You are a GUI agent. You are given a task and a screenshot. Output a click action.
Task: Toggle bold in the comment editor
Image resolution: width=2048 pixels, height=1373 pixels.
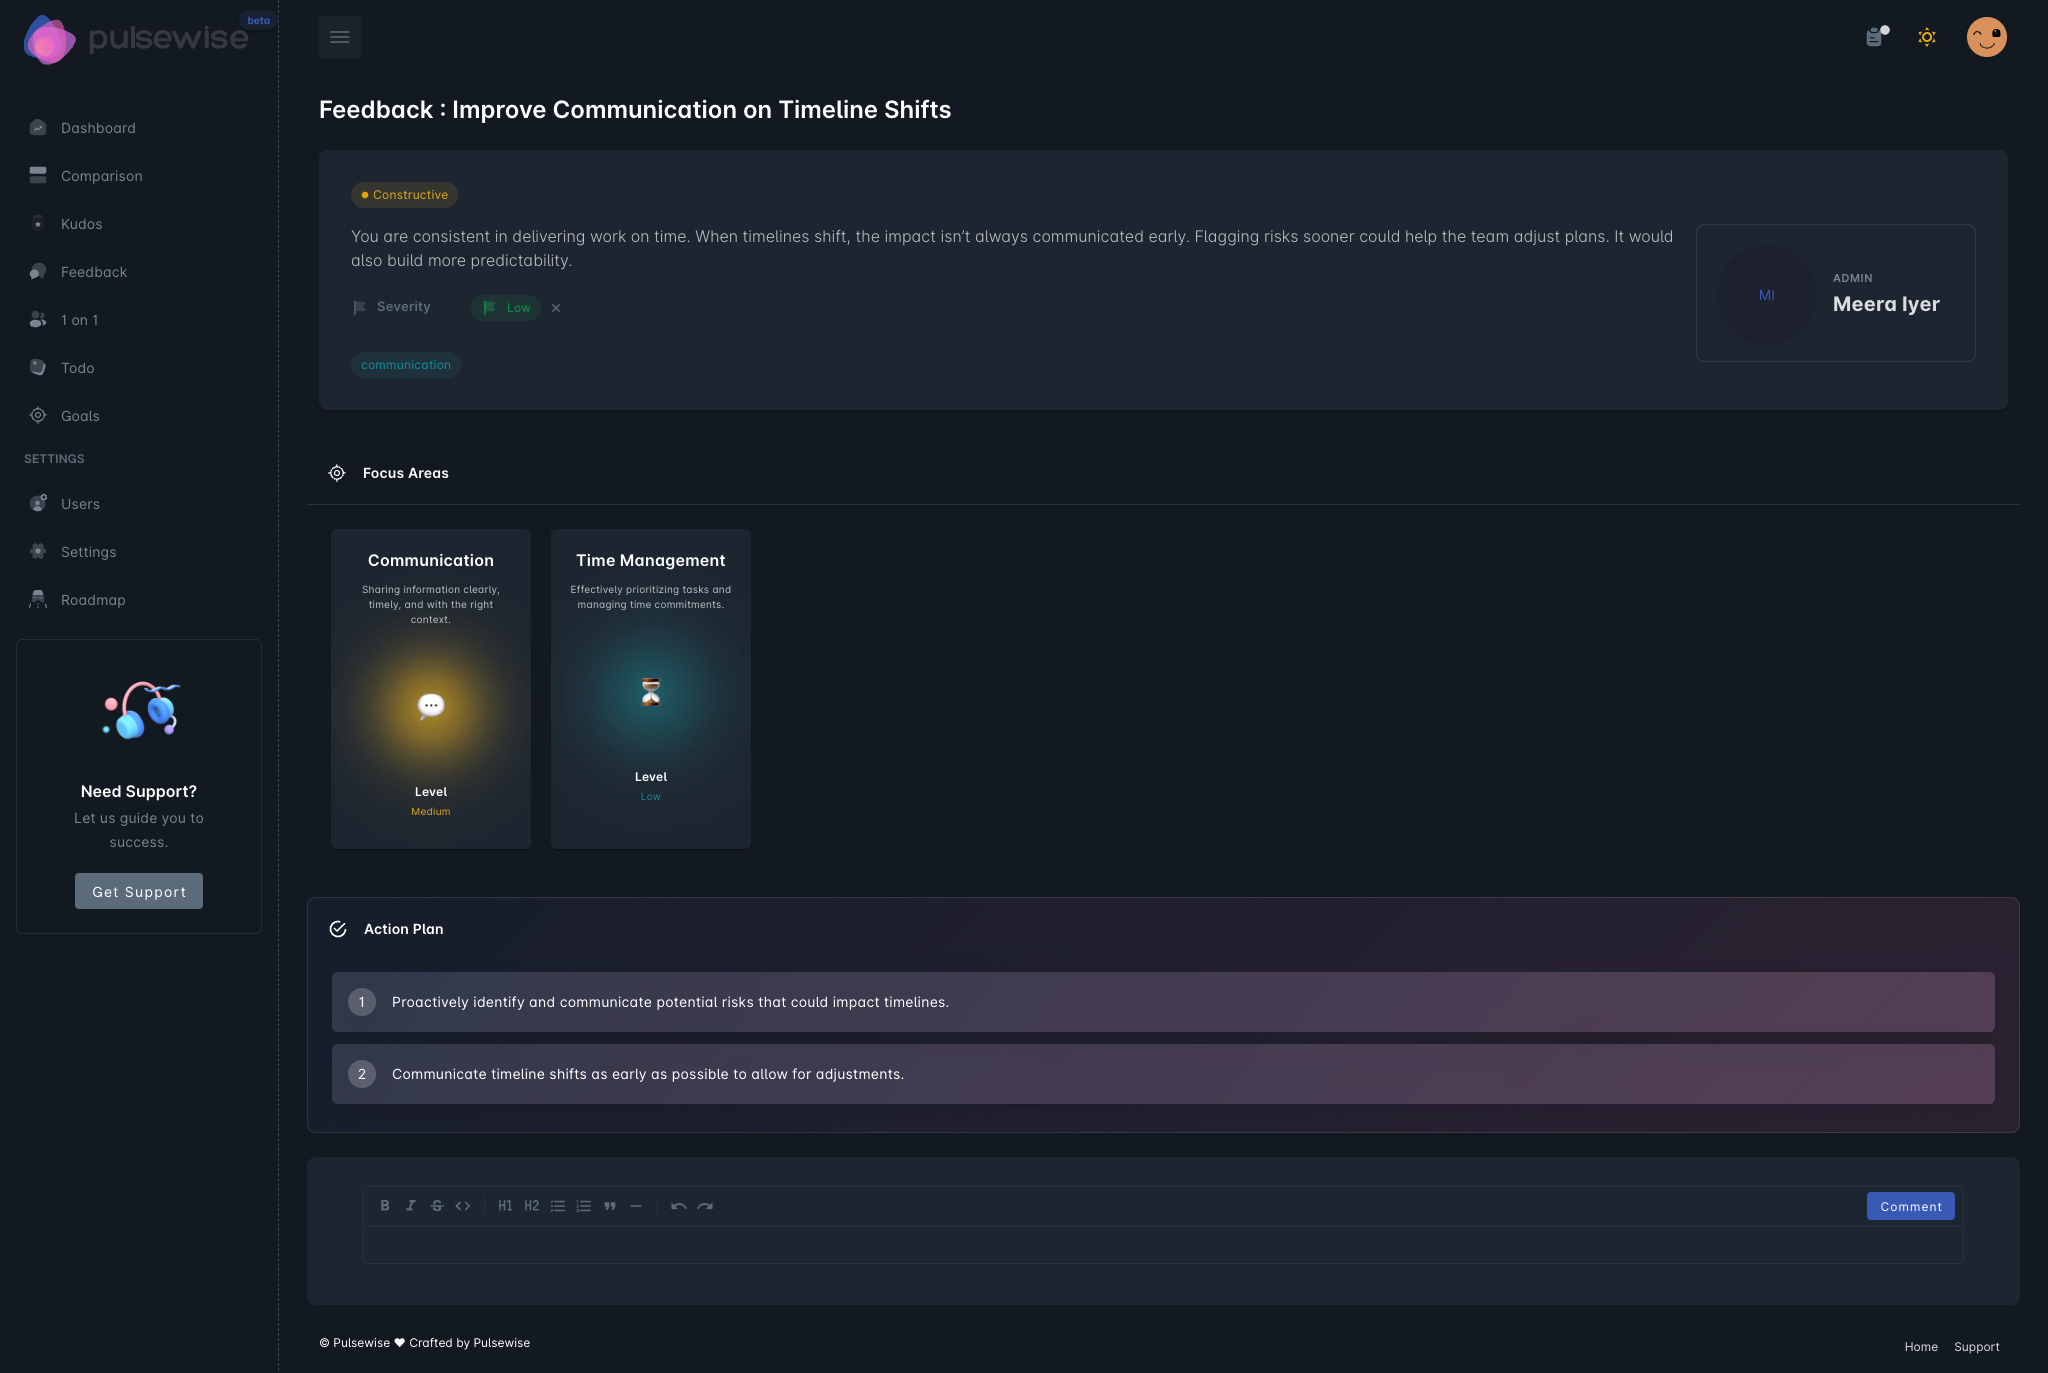[385, 1206]
